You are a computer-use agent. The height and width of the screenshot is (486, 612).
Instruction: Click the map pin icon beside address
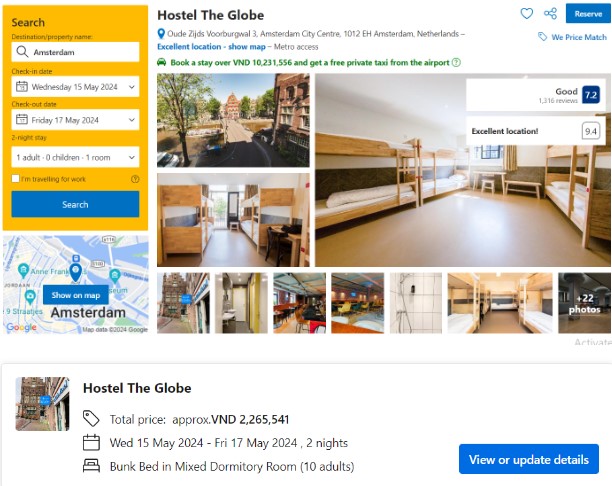coord(161,34)
